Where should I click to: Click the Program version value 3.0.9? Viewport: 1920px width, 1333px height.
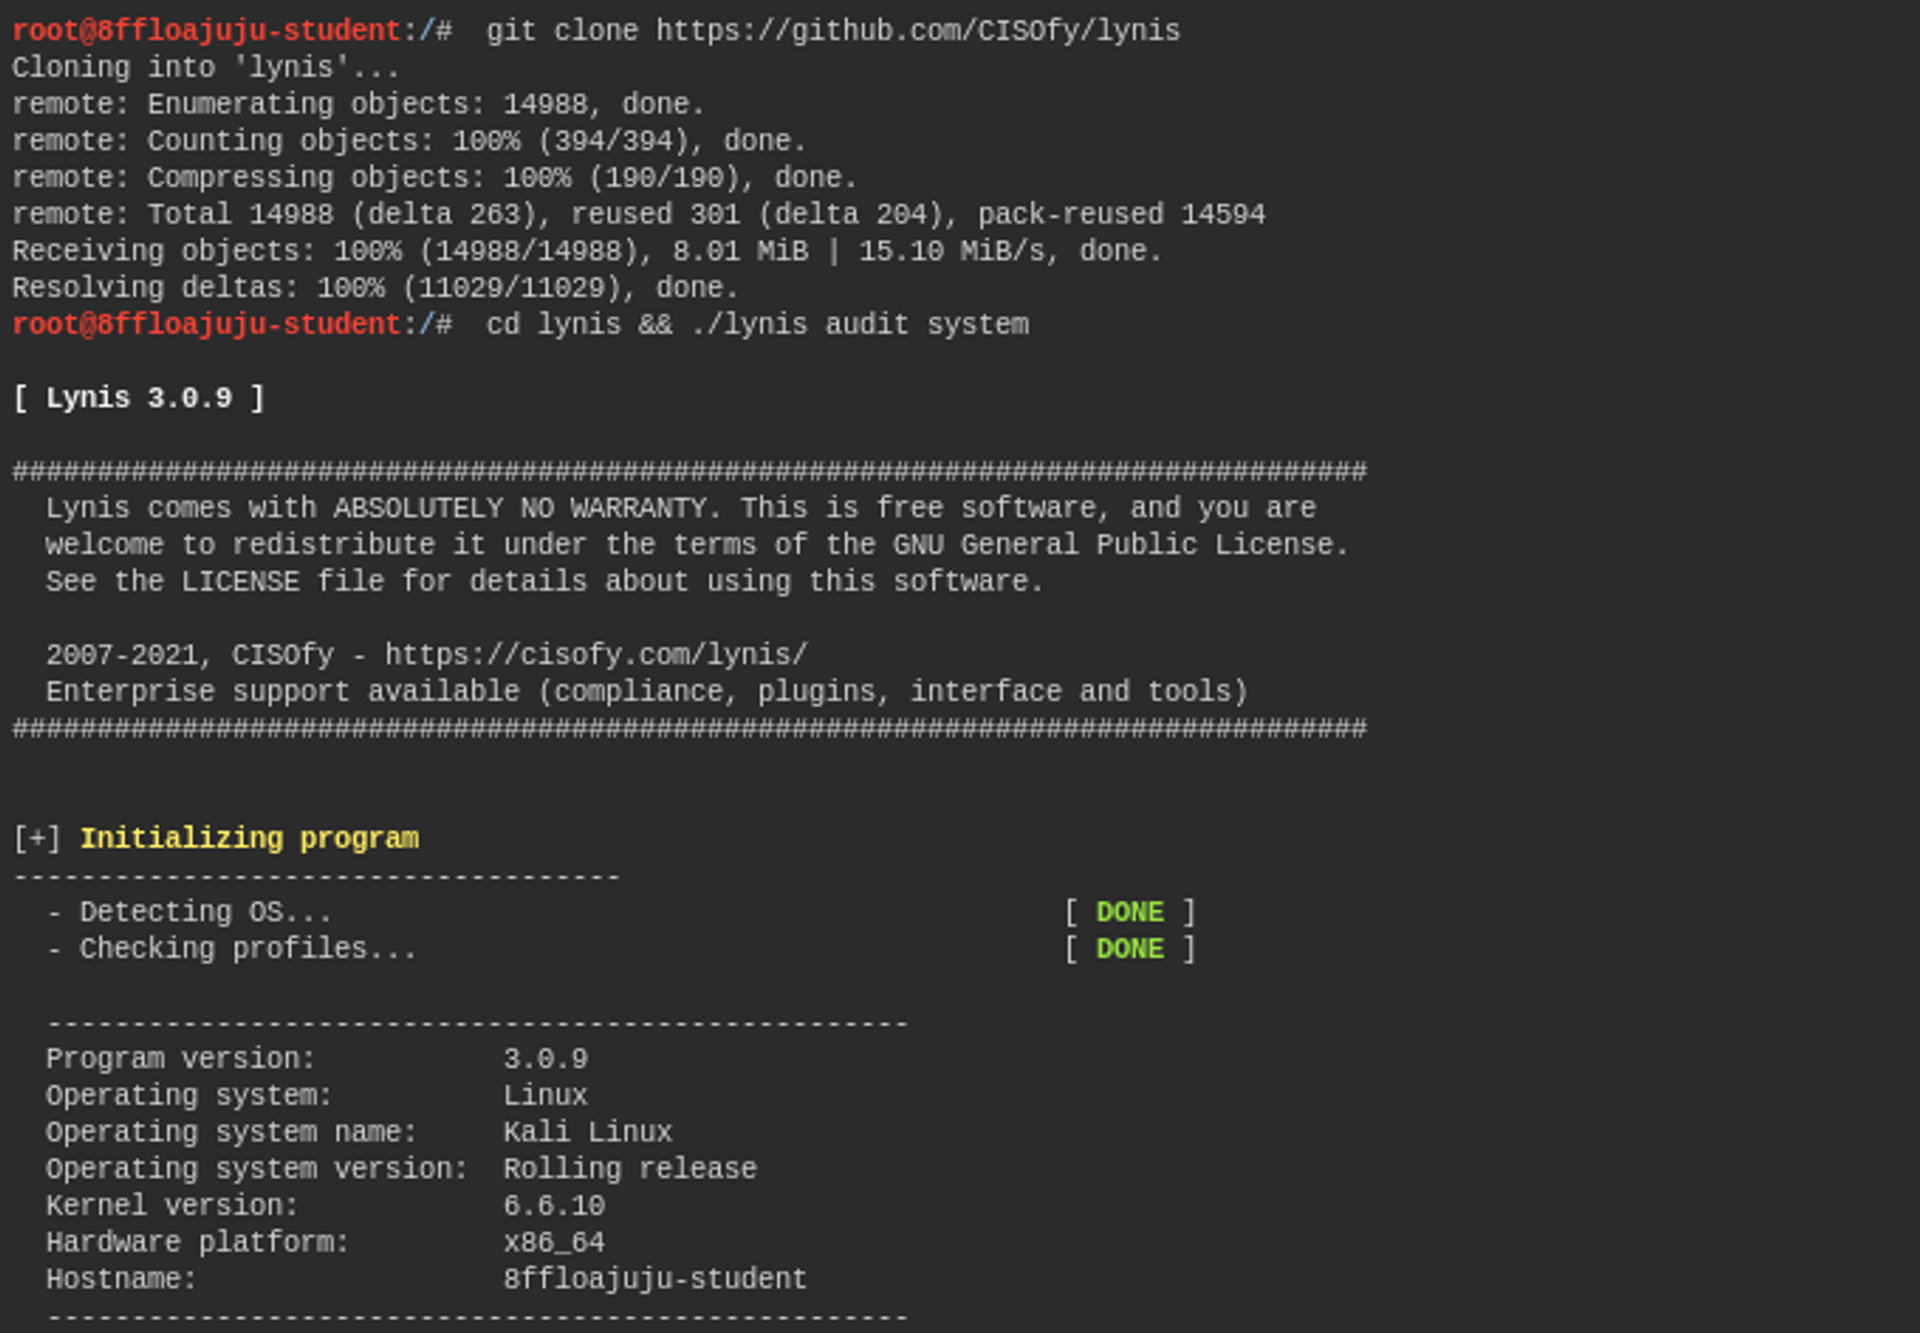[x=545, y=1059]
